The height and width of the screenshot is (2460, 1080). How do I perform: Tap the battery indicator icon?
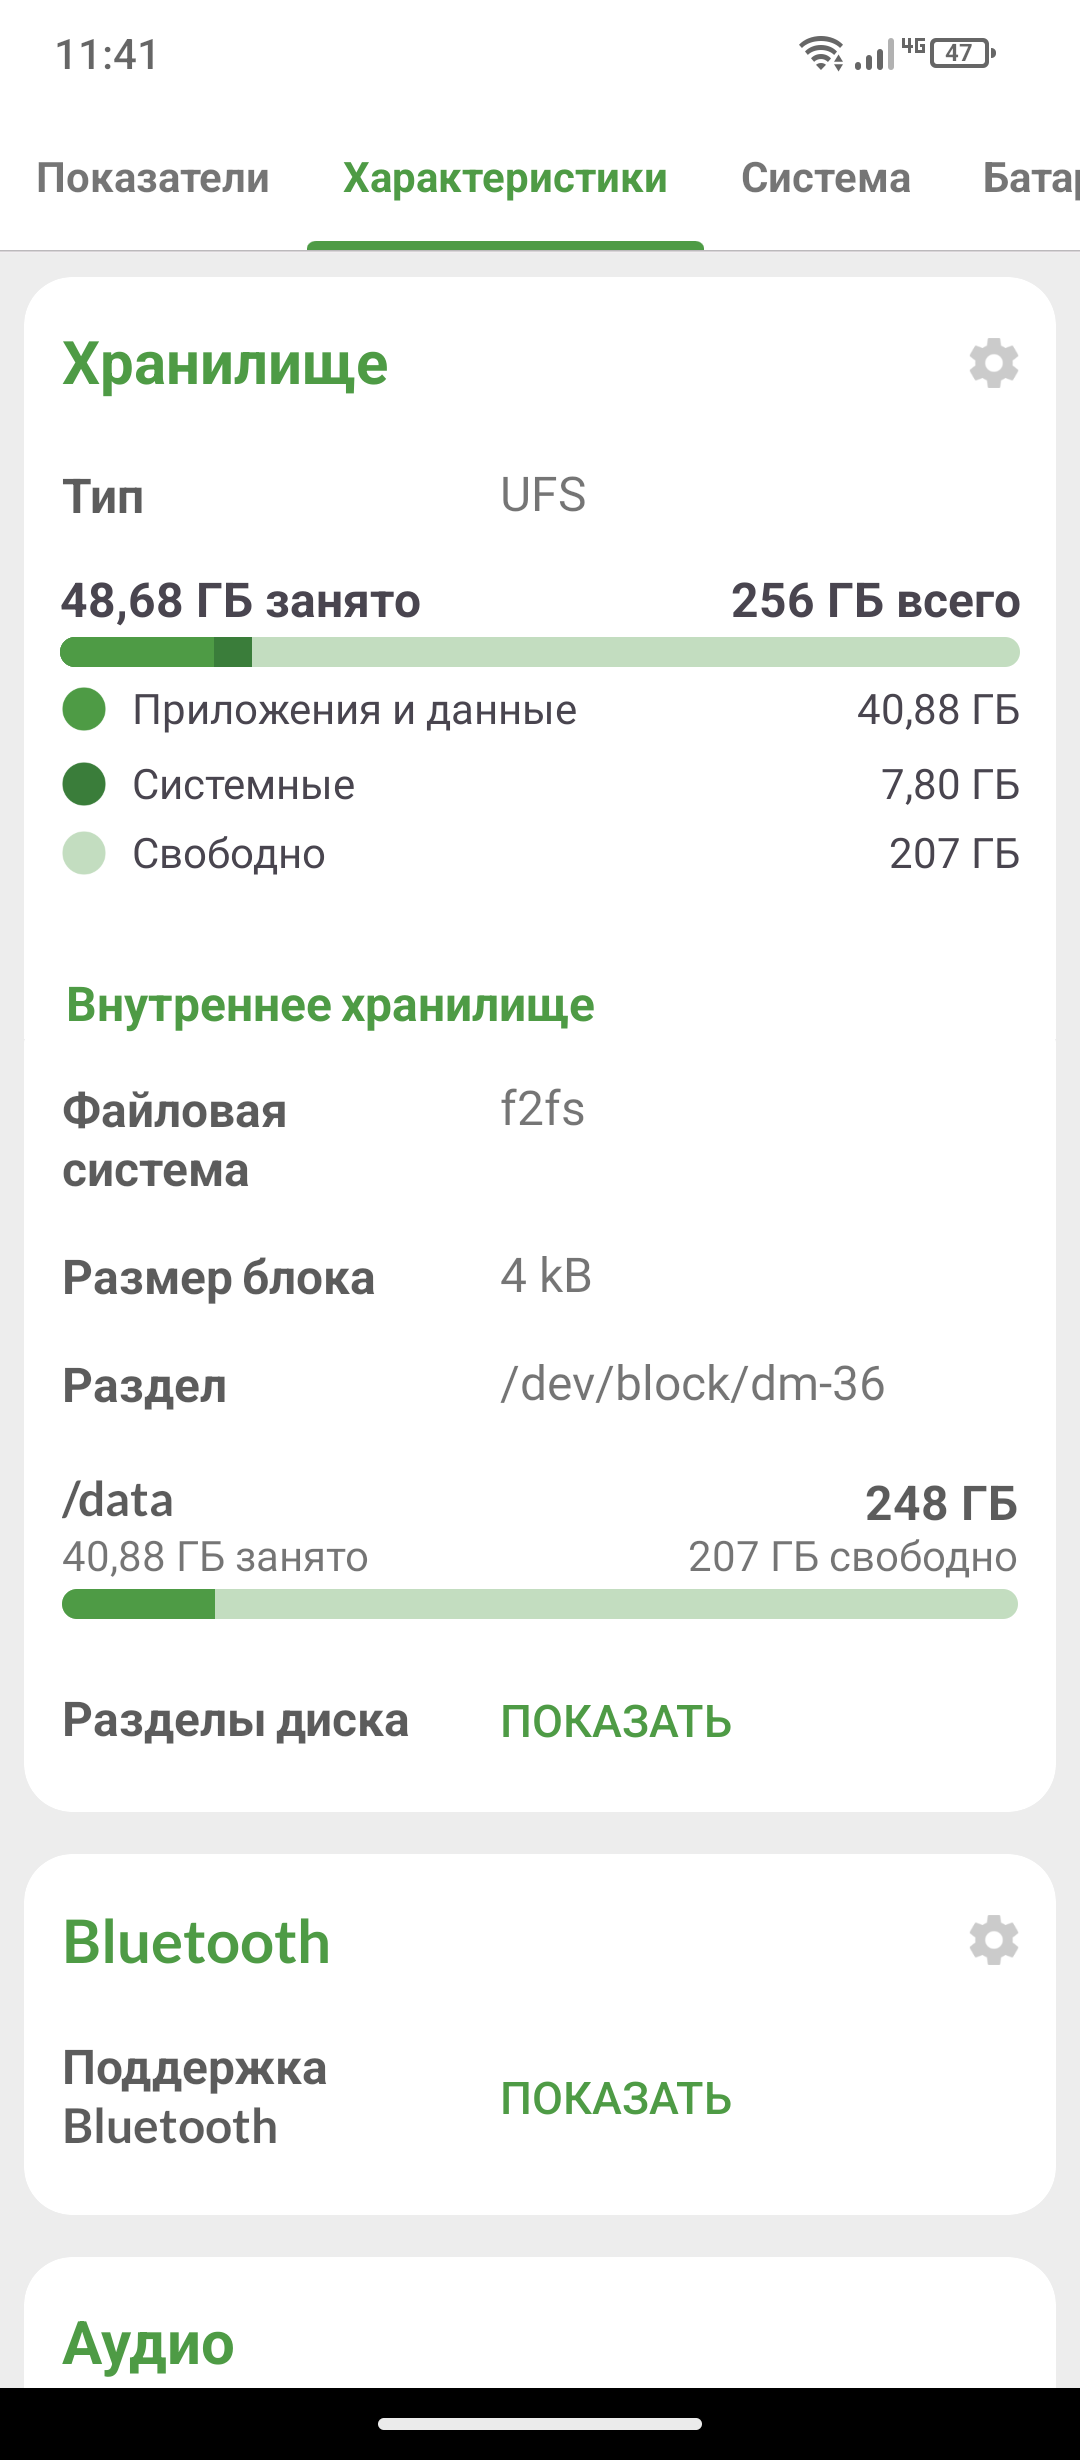point(963,53)
